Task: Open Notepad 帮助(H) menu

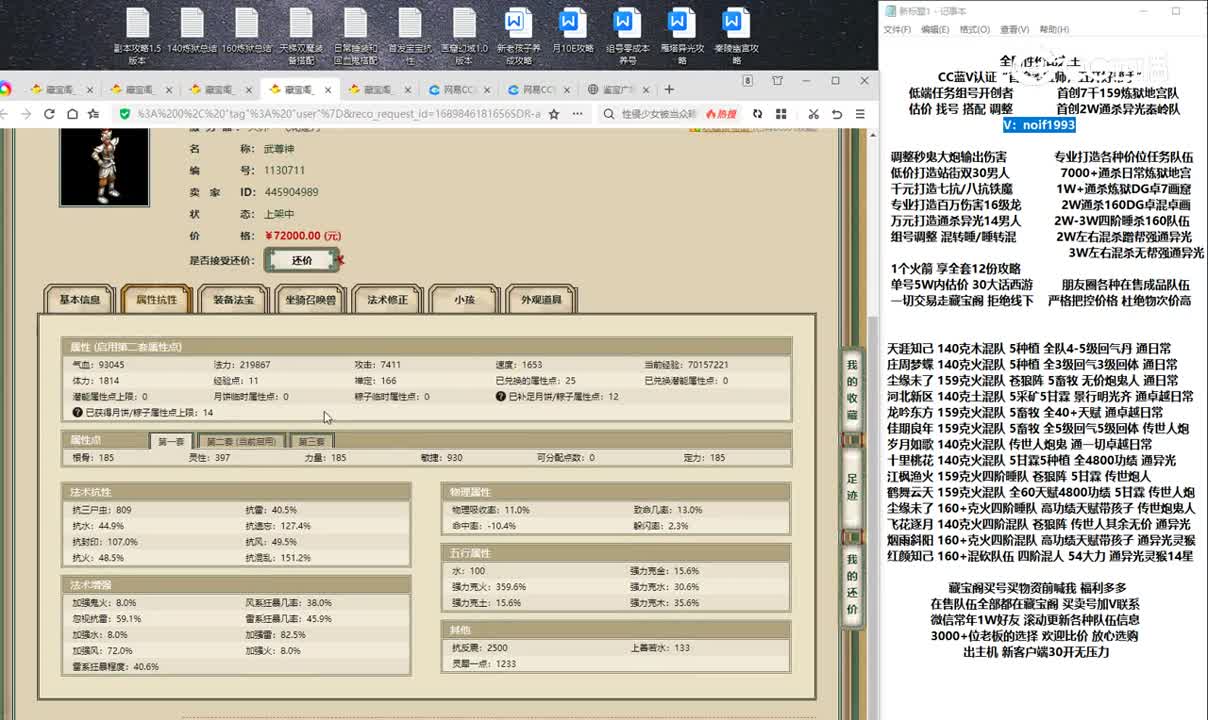Action: [x=1054, y=30]
